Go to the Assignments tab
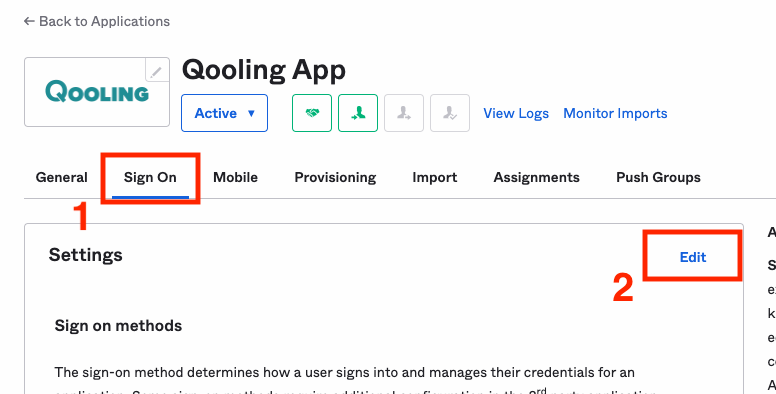The width and height of the screenshot is (776, 394). (536, 177)
